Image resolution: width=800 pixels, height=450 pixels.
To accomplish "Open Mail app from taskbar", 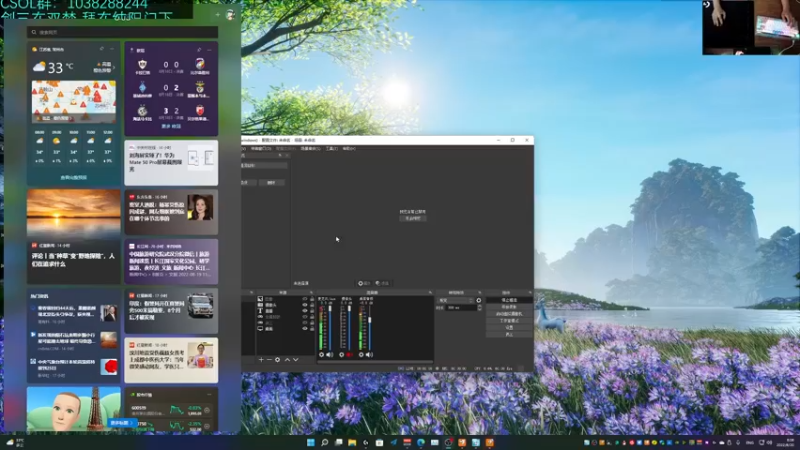I will (x=435, y=442).
